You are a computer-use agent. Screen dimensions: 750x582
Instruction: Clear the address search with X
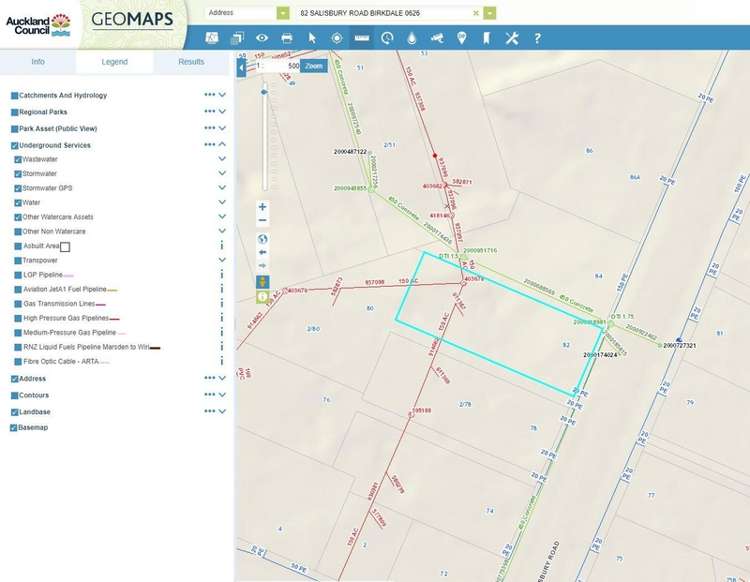(x=476, y=13)
